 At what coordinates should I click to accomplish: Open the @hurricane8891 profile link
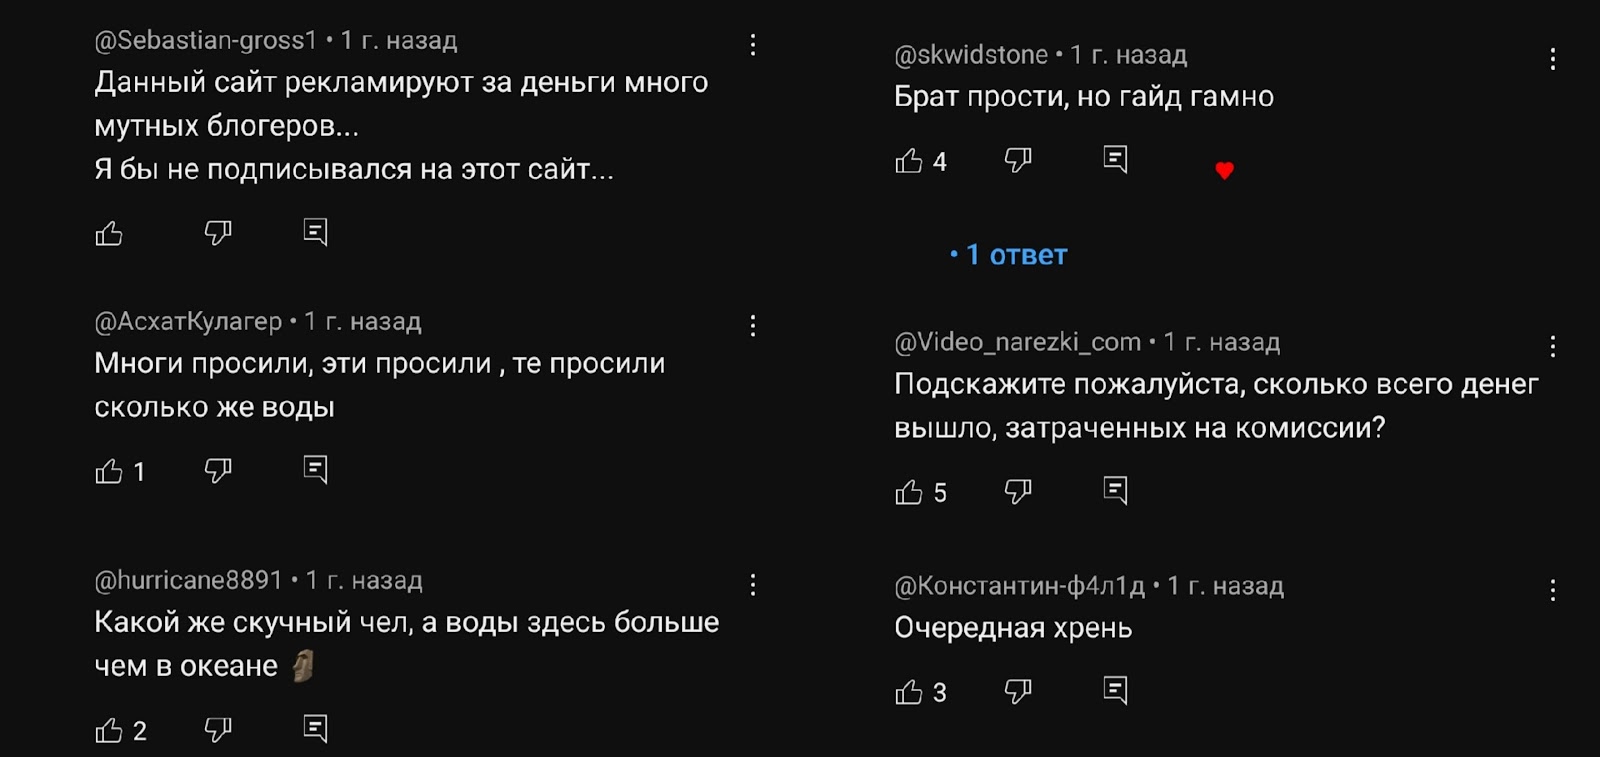(188, 580)
